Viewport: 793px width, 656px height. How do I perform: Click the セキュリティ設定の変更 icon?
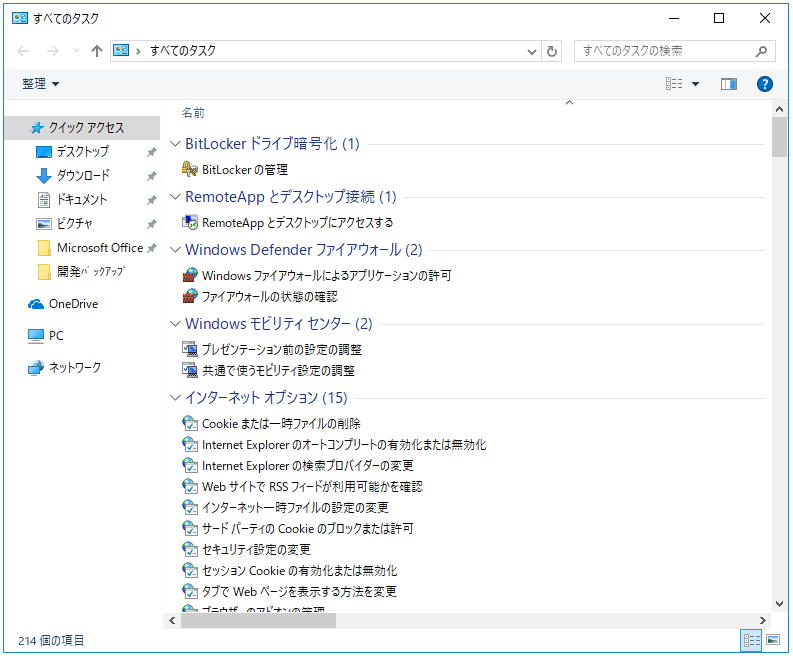[190, 549]
